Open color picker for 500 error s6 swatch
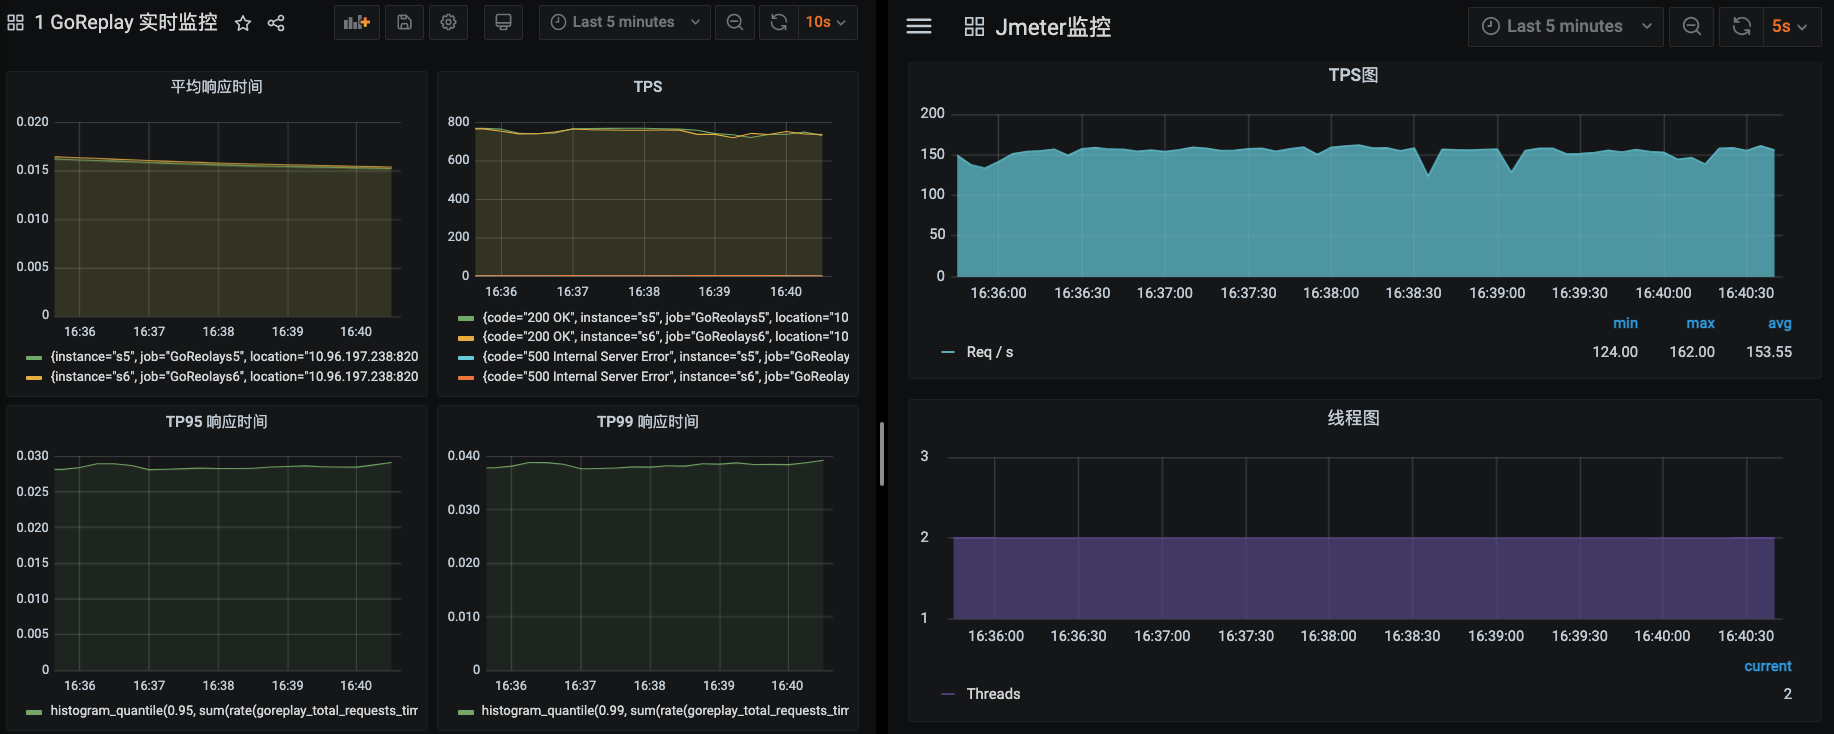1834x734 pixels. click(x=466, y=377)
